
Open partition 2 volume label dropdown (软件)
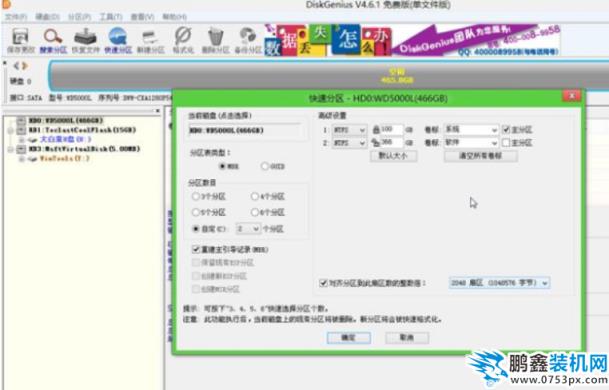[472, 143]
